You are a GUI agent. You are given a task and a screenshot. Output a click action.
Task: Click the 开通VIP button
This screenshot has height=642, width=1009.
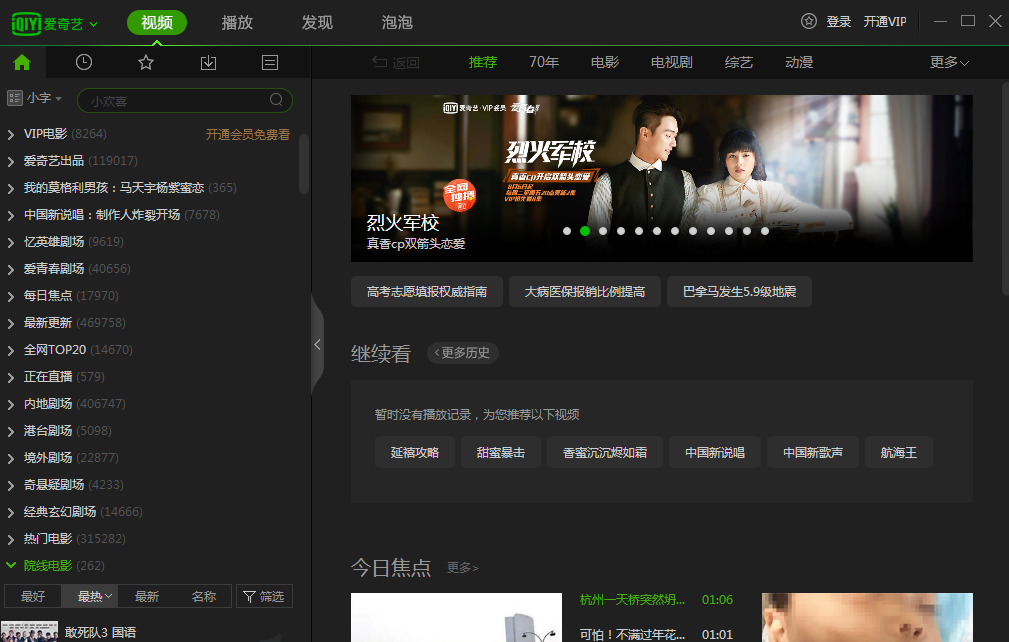click(886, 20)
